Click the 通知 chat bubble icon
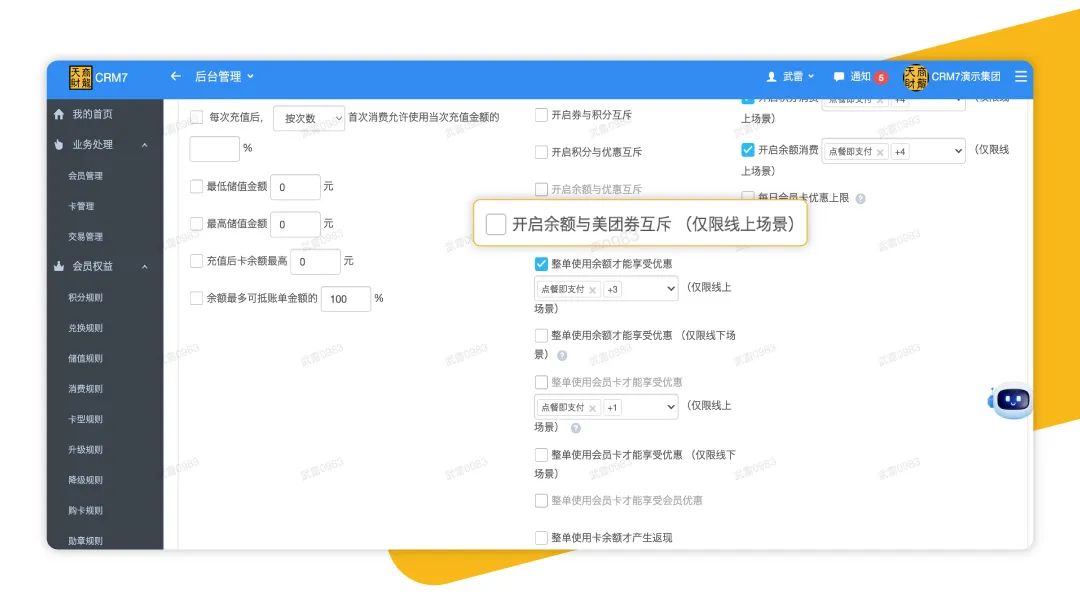Screen dimensions: 1080x610 tap(838, 76)
